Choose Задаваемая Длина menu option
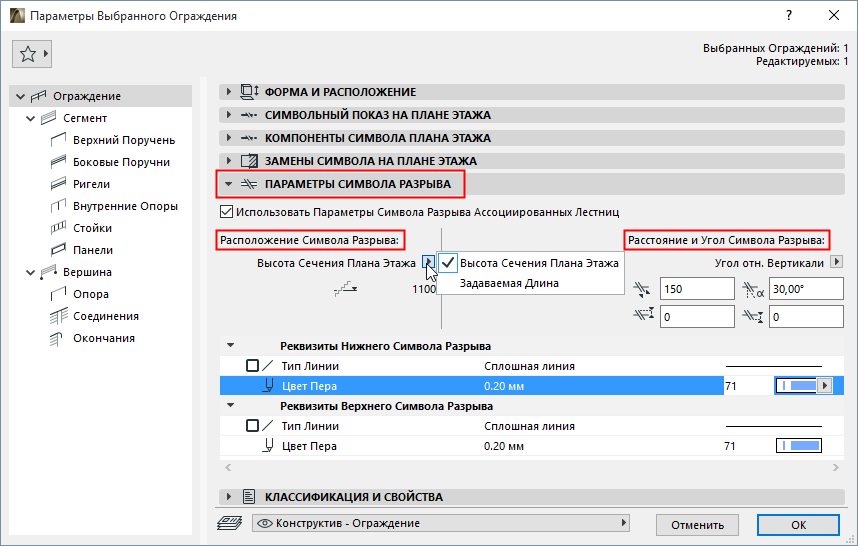Screen dimensions: 858x546 [x=509, y=283]
